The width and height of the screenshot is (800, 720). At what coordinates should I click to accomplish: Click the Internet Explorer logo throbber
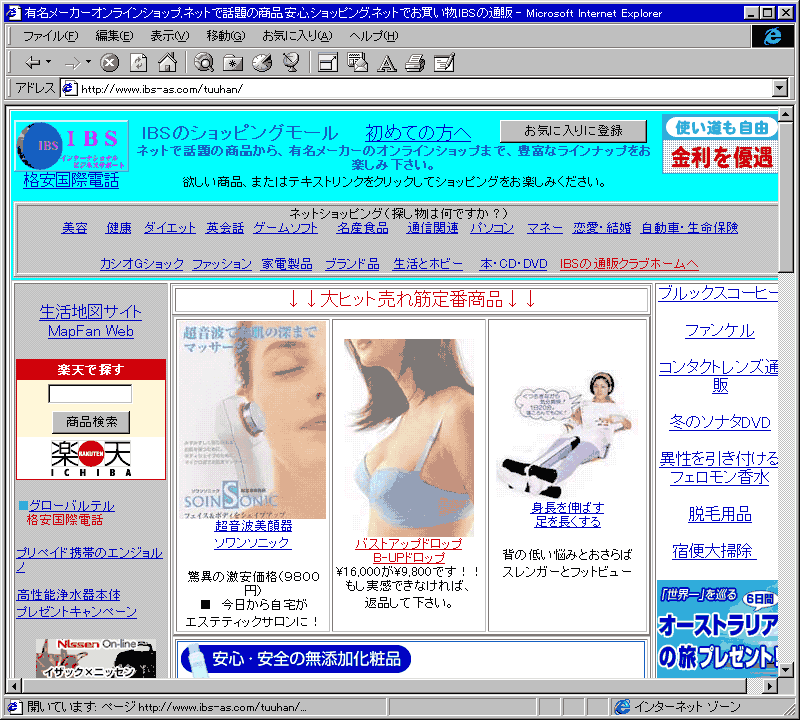pos(772,36)
